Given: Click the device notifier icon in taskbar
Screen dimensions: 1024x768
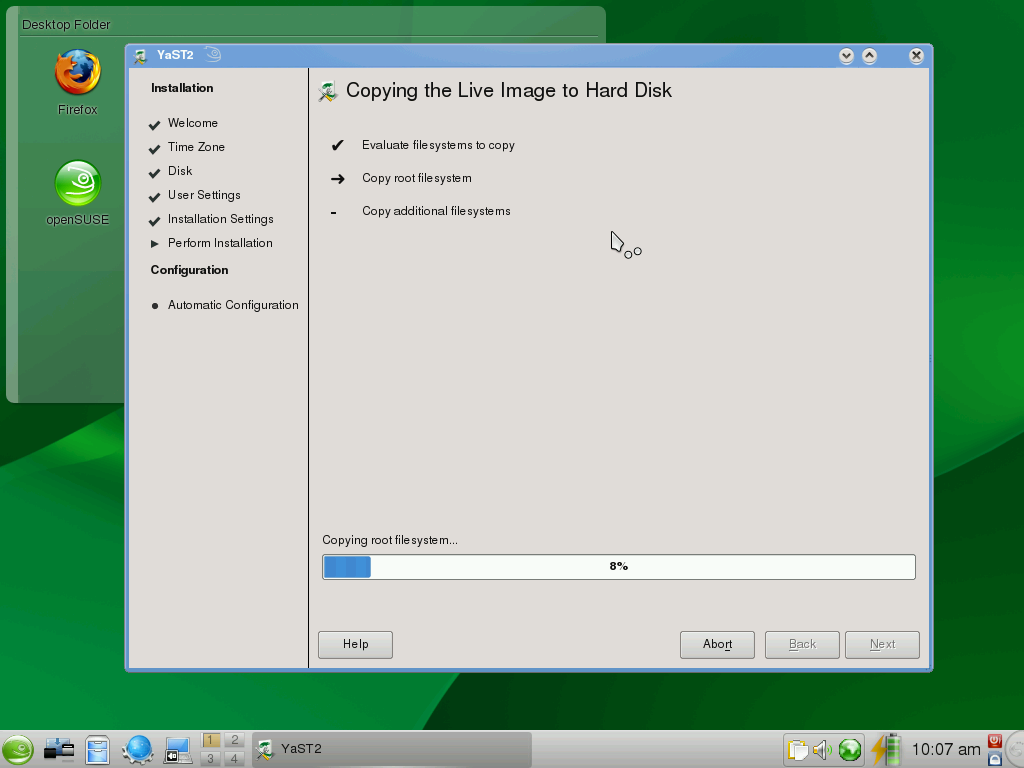Looking at the screenshot, I should (x=57, y=750).
